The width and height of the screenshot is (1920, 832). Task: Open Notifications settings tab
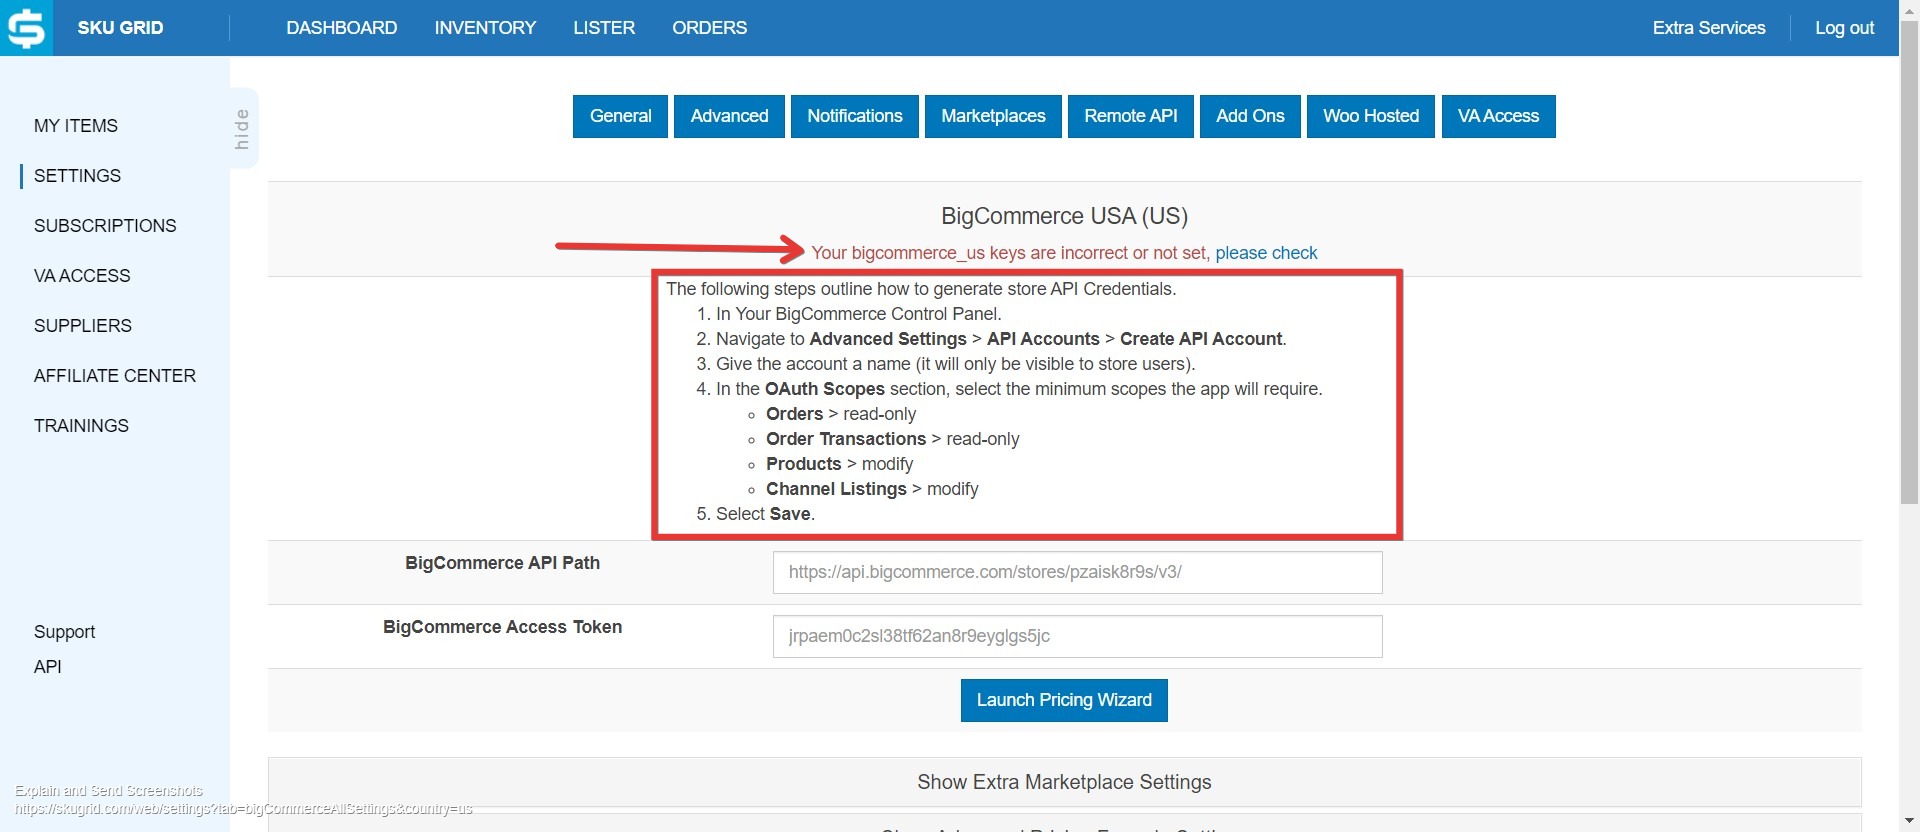(855, 116)
